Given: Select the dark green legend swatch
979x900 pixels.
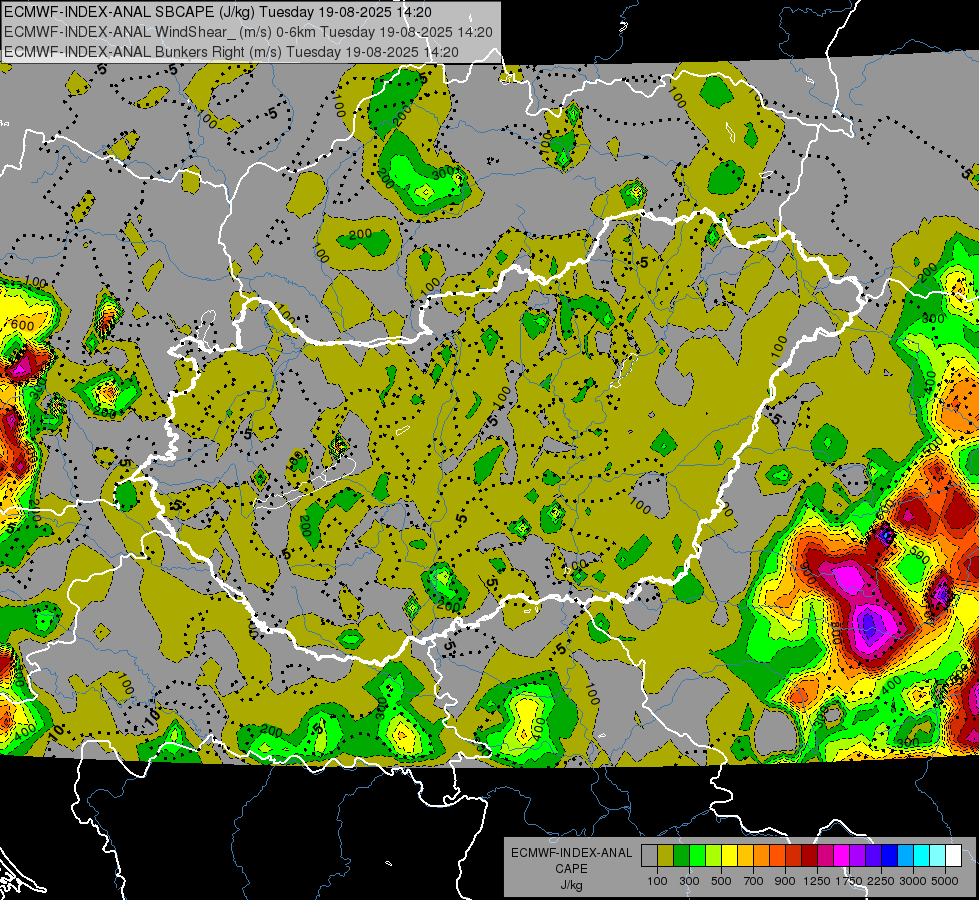Looking at the screenshot, I should tap(681, 856).
